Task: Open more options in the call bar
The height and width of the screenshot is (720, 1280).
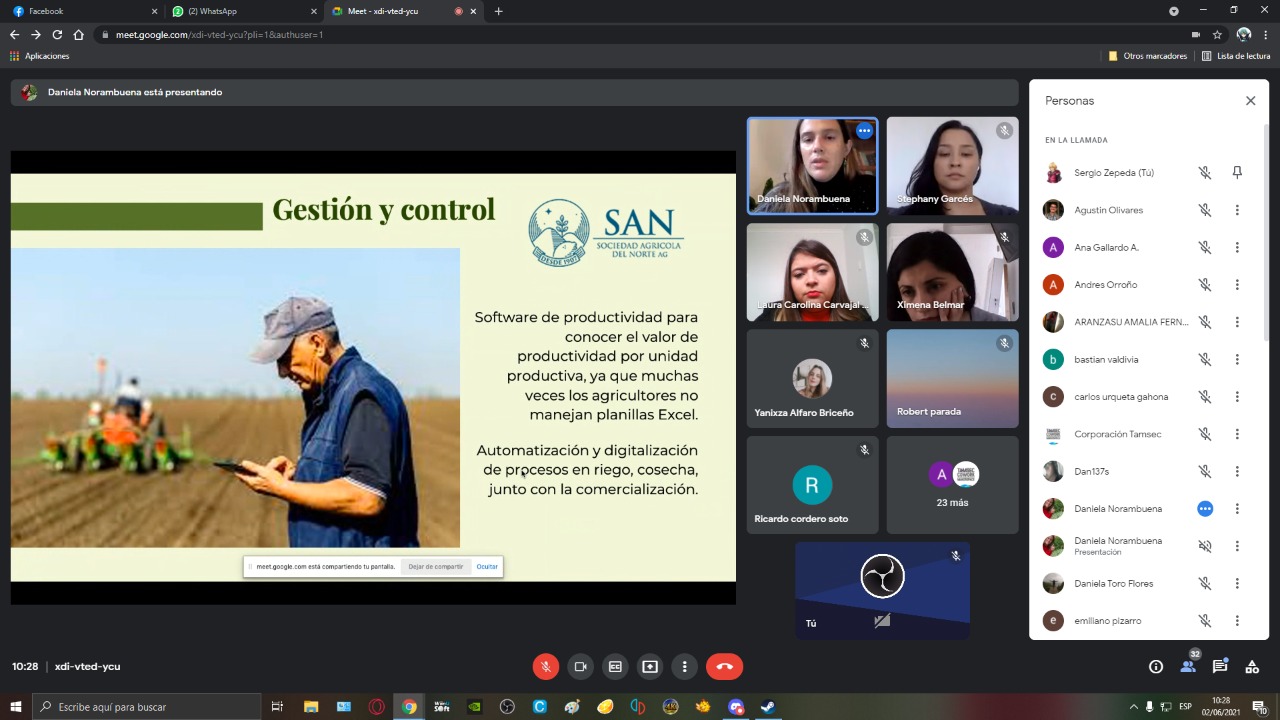Action: coord(685,667)
